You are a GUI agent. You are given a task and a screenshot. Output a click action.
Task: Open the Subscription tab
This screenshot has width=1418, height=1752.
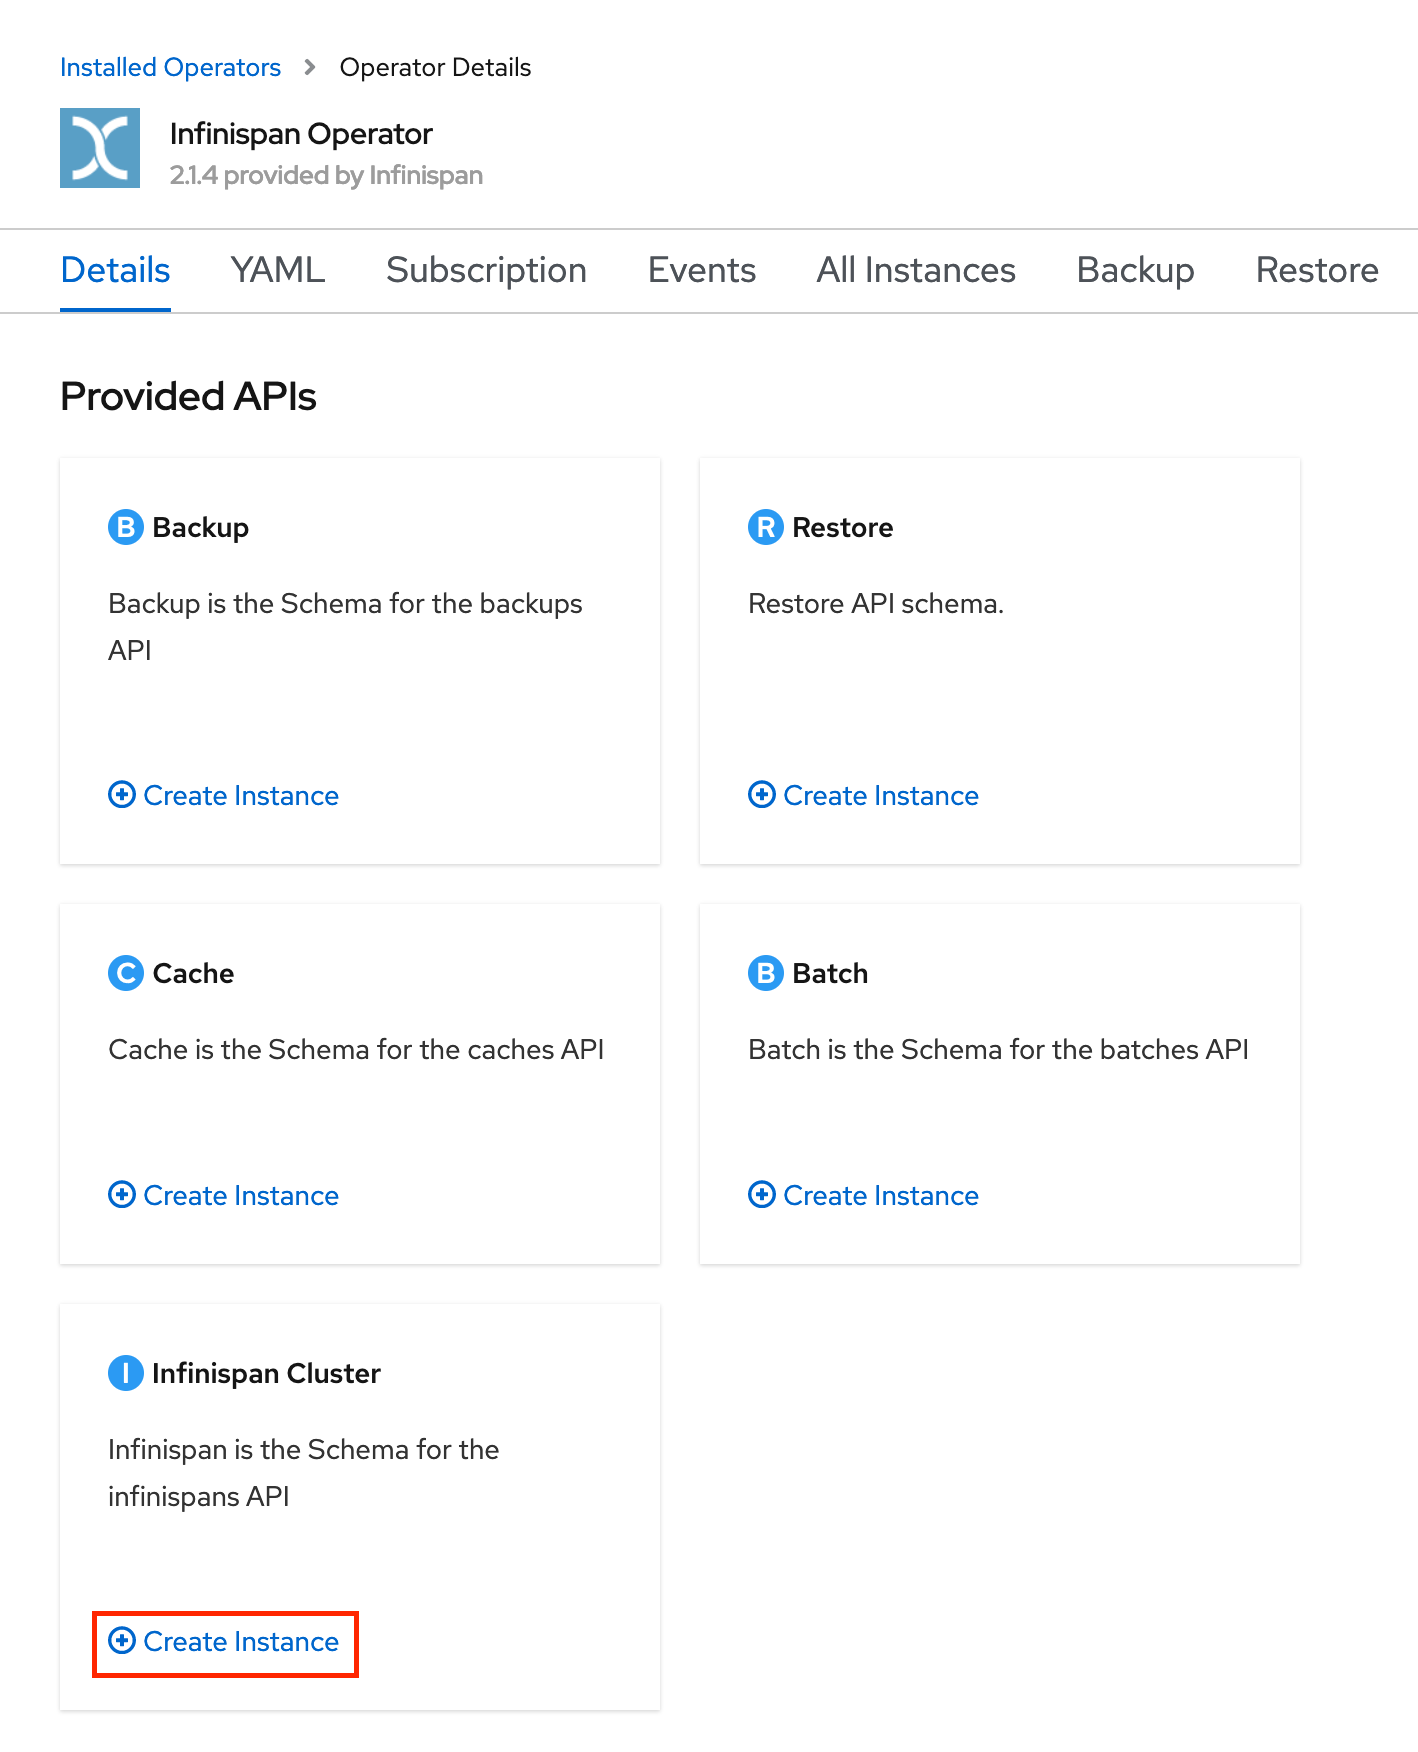(486, 270)
